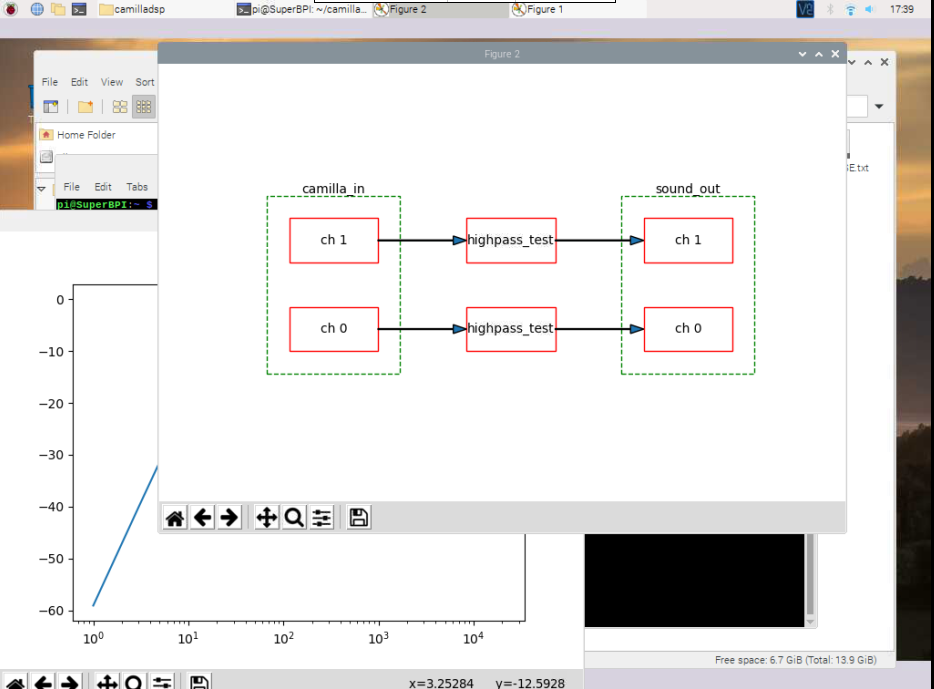
Task: Open the Bluetooth tray menu
Action: [830, 9]
